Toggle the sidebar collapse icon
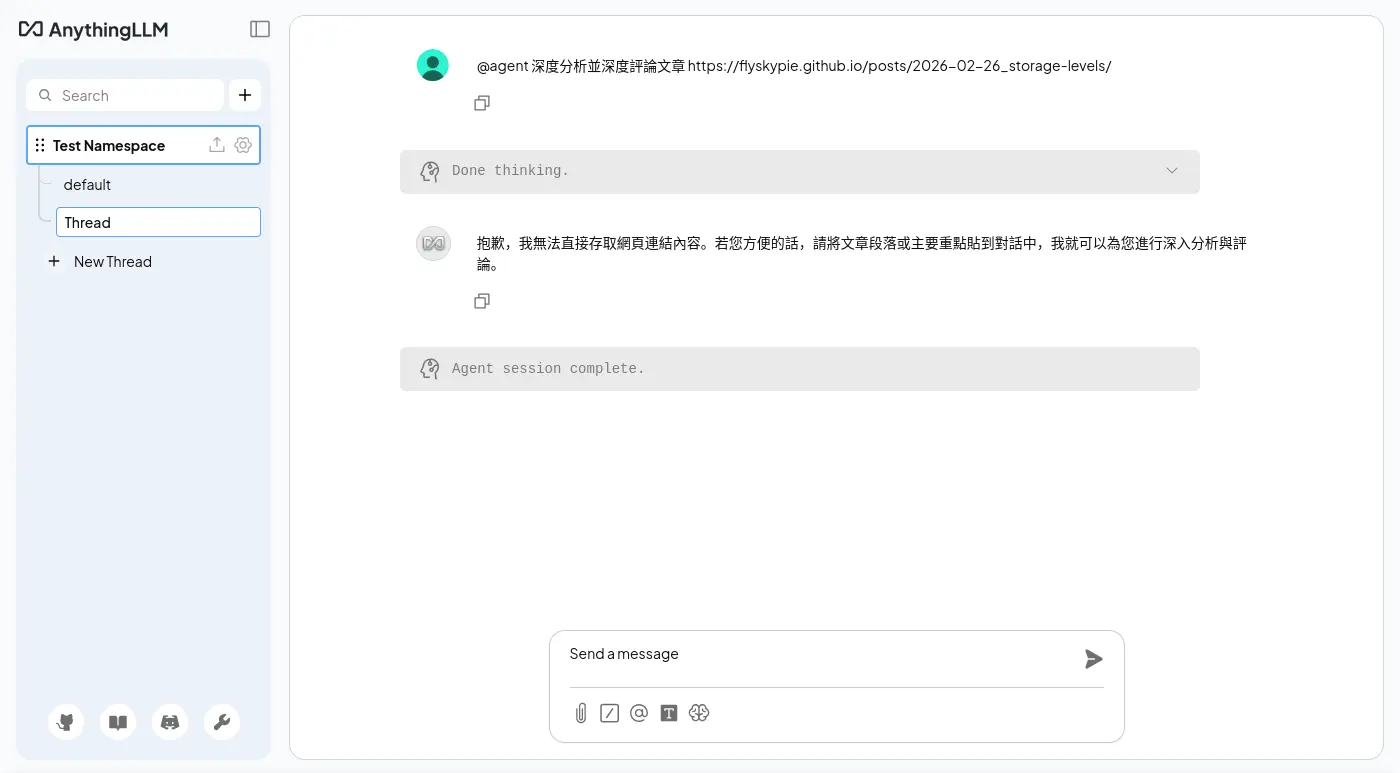 [x=260, y=29]
